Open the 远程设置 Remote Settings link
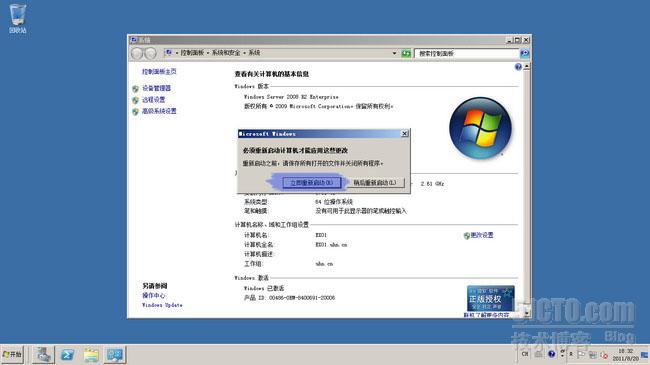Viewport: 650px width, 365px height. [153, 100]
